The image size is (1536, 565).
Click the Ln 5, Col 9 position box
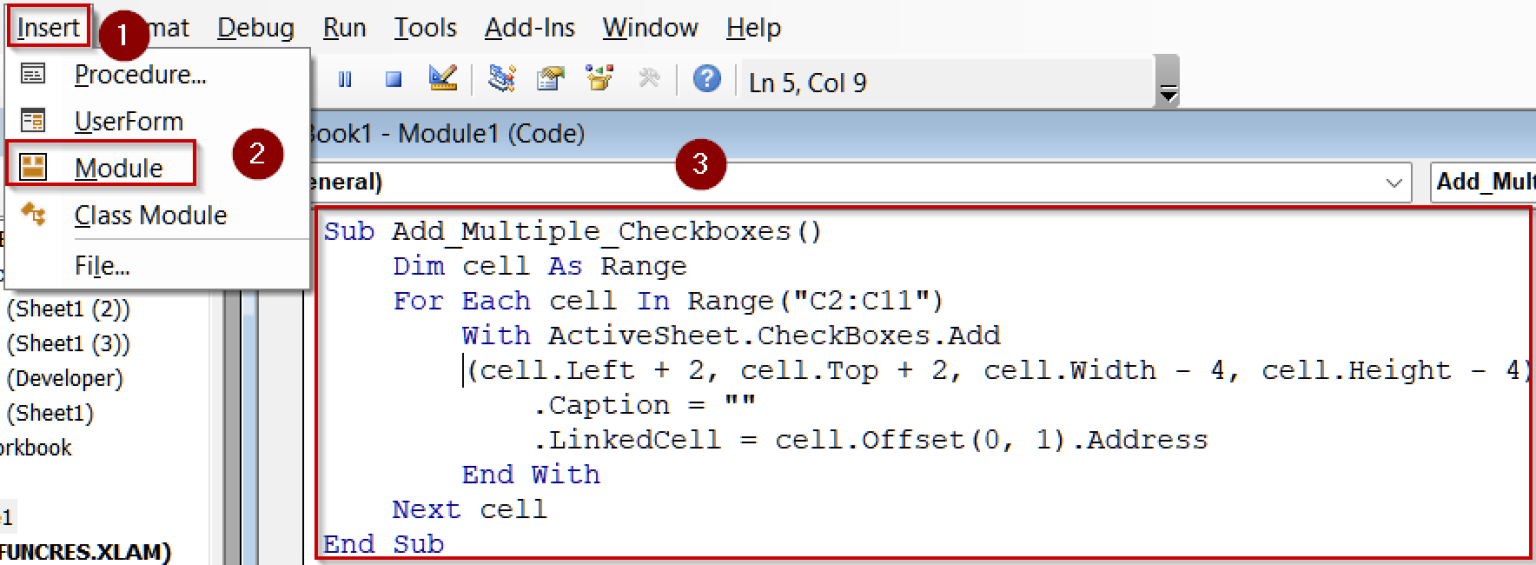click(945, 82)
